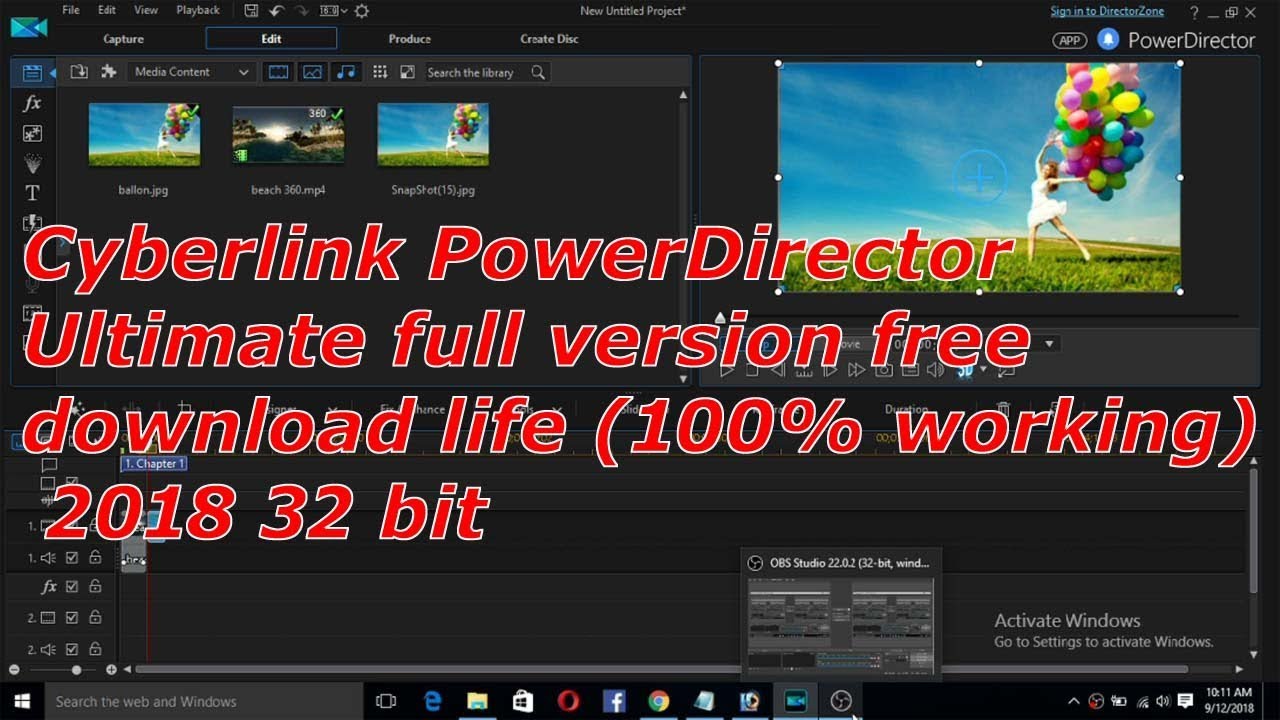Open OBS Studio taskbar icon
The image size is (1280, 720).
841,701
